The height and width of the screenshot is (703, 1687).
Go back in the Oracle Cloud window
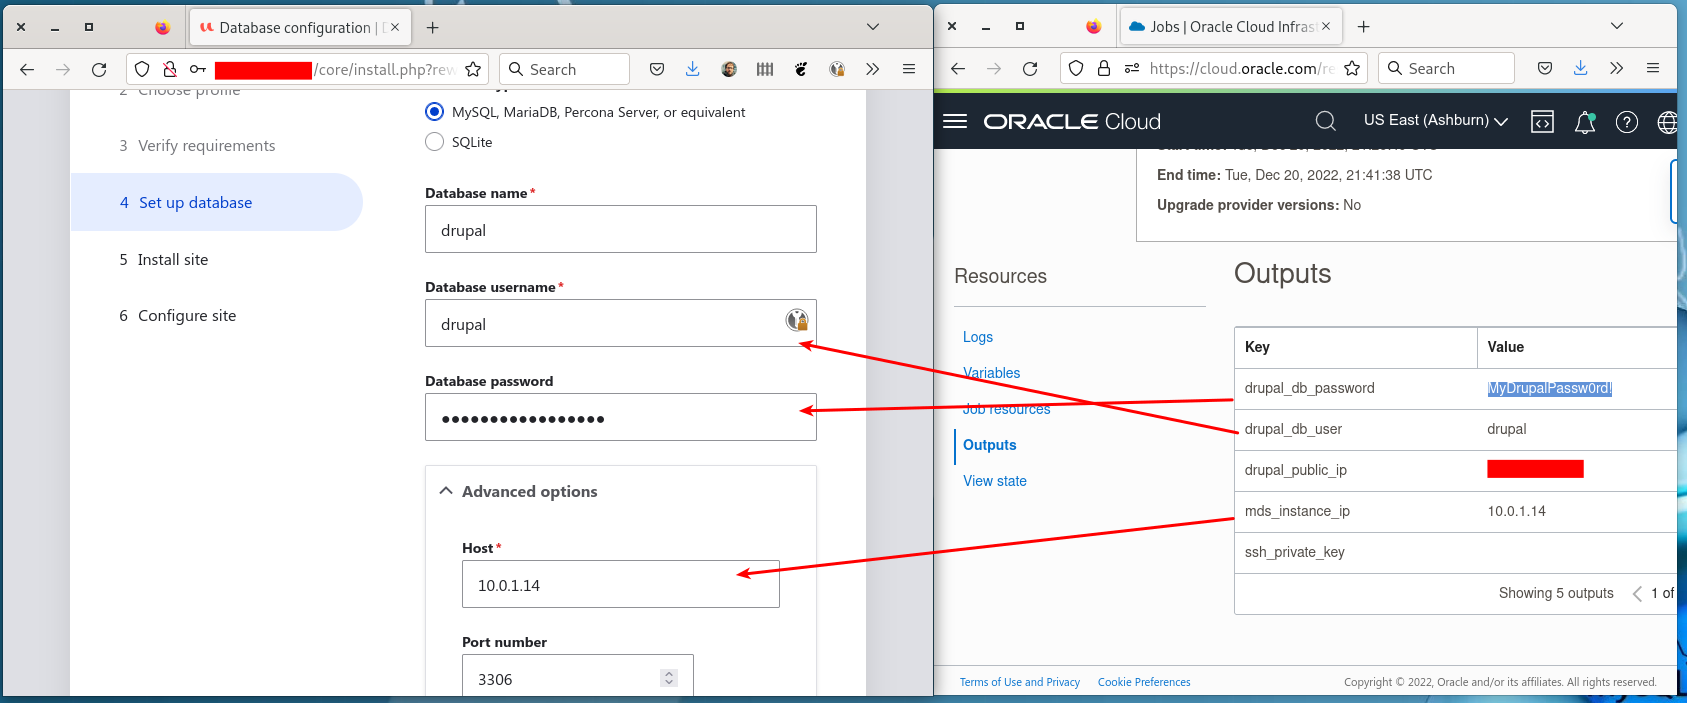(x=958, y=68)
